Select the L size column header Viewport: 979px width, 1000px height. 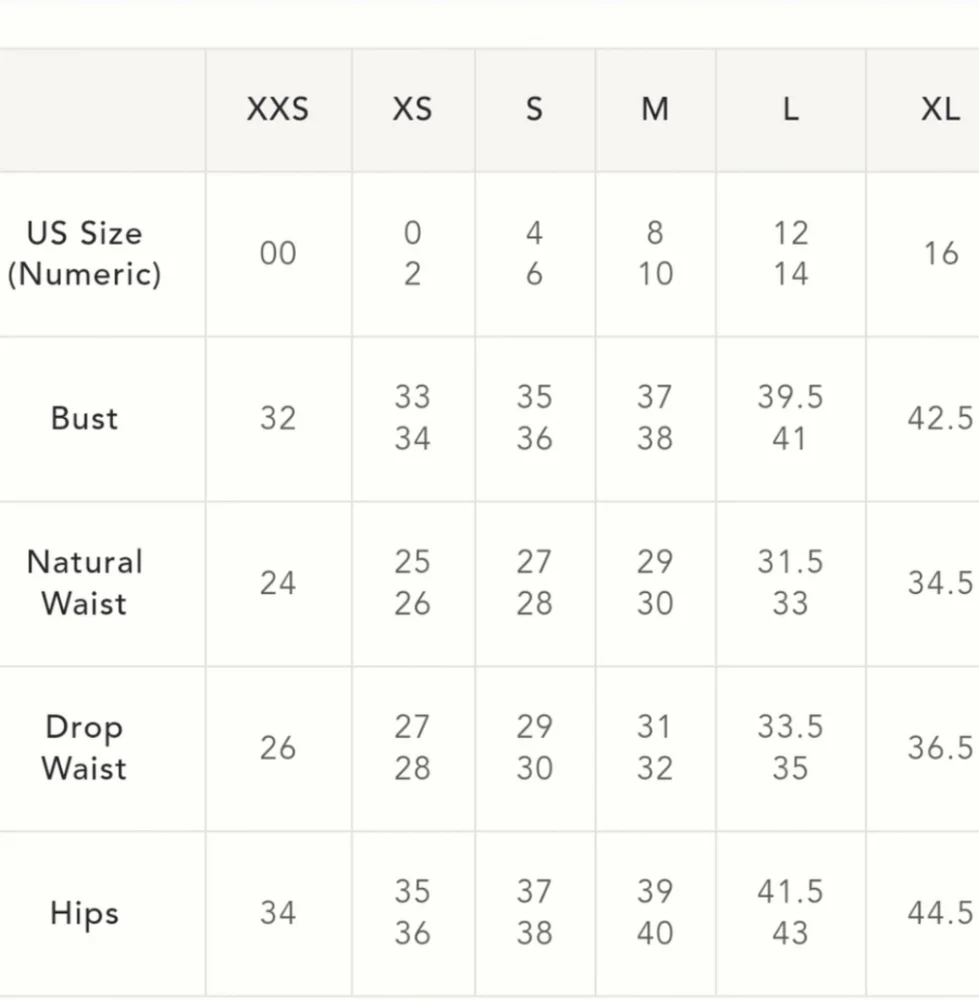[791, 109]
